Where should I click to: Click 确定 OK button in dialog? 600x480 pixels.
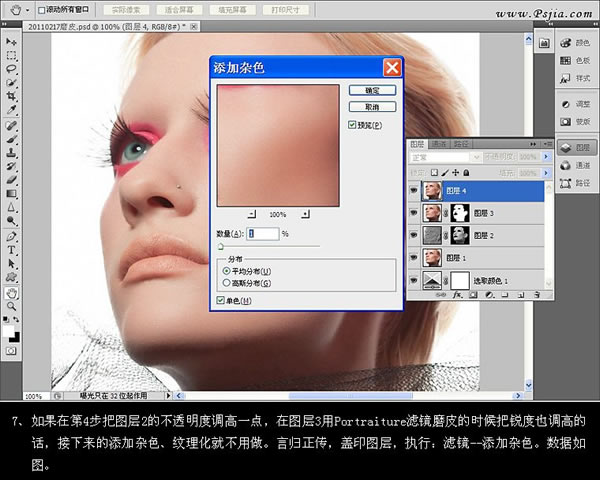pyautogui.click(x=372, y=90)
